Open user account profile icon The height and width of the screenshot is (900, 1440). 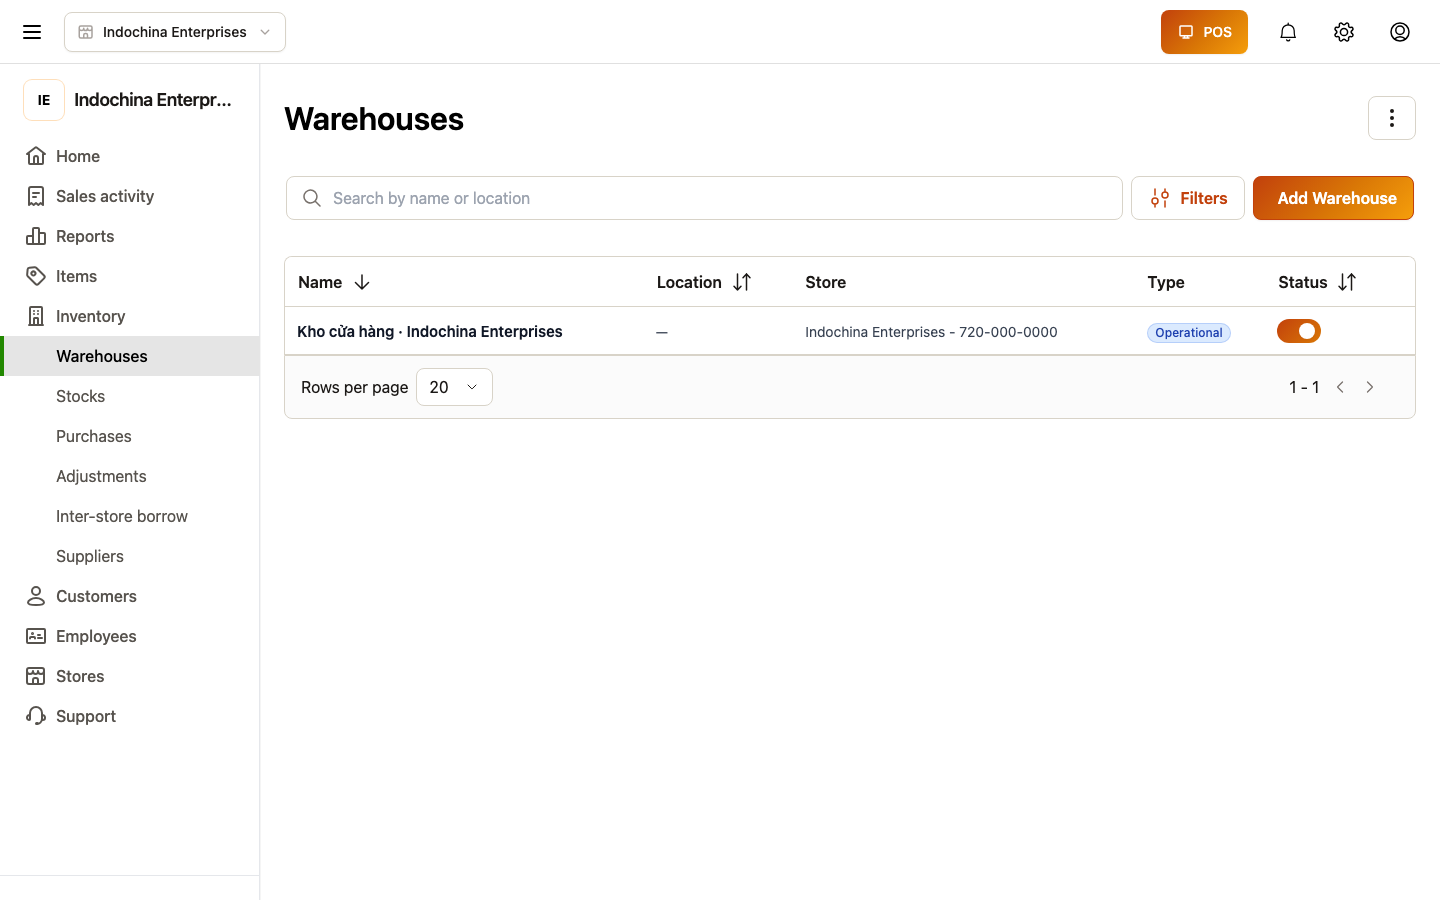[x=1400, y=32]
